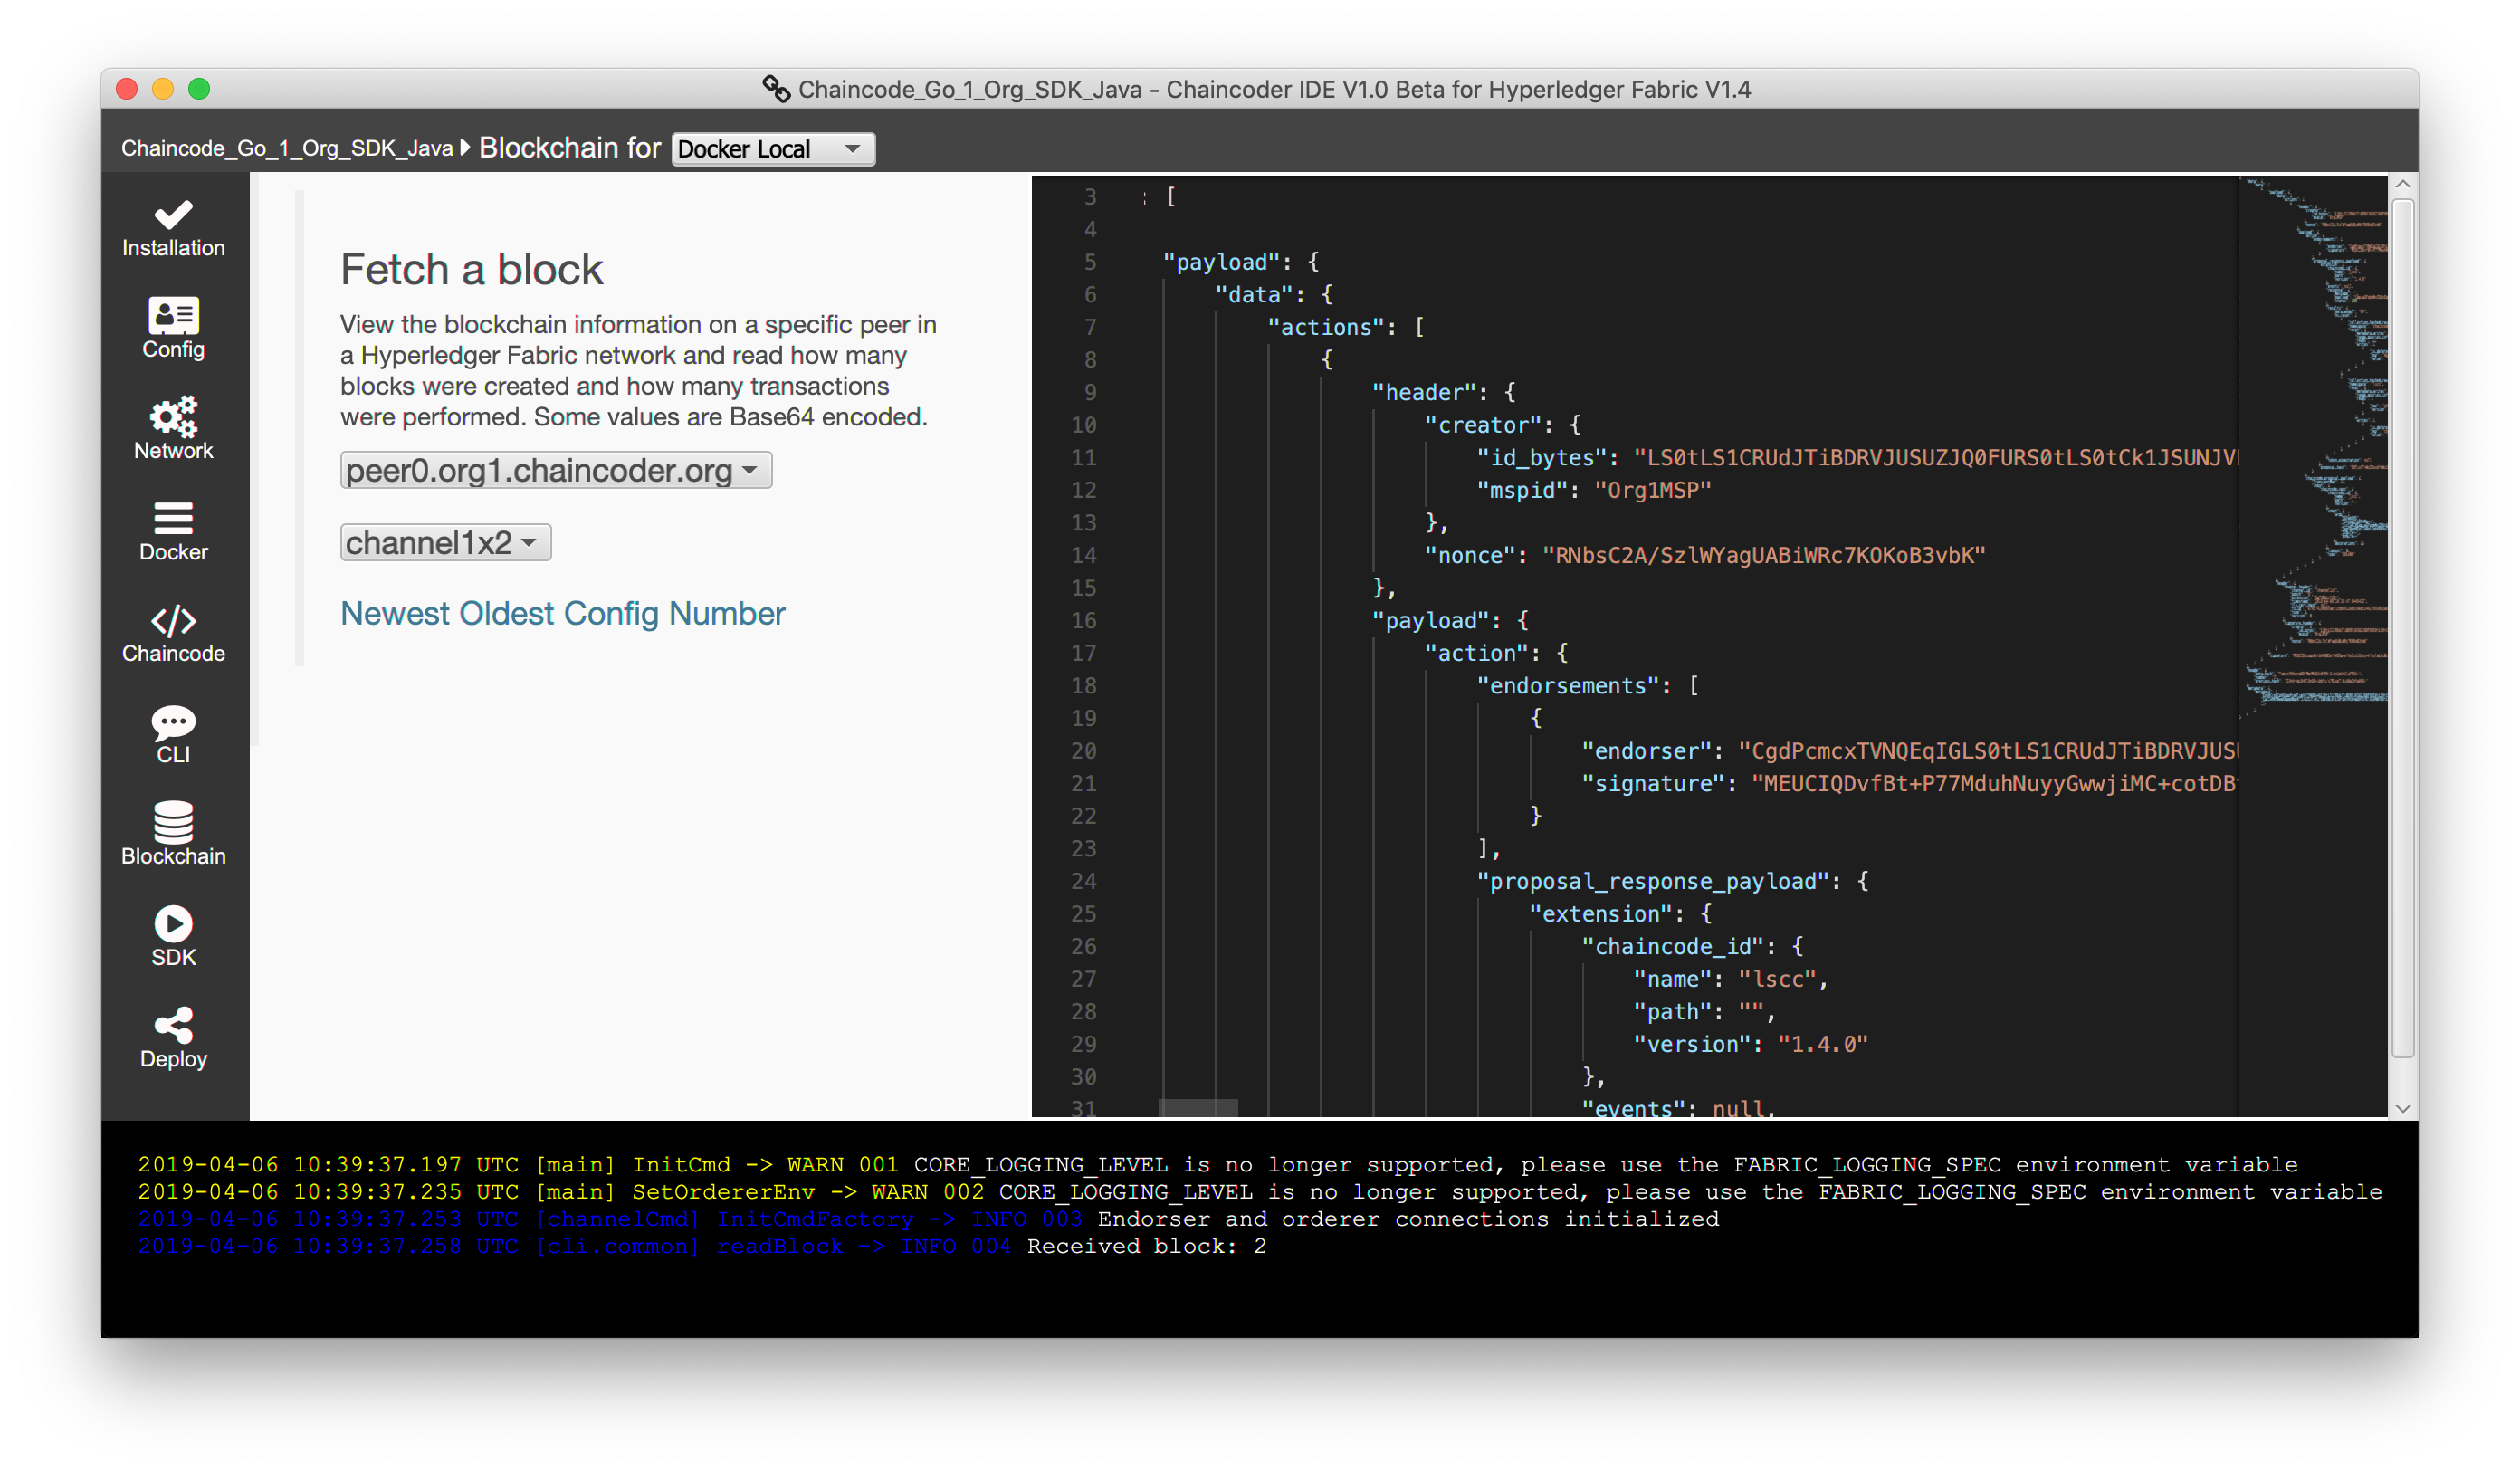Open the Installation checkmark section

tap(173, 229)
